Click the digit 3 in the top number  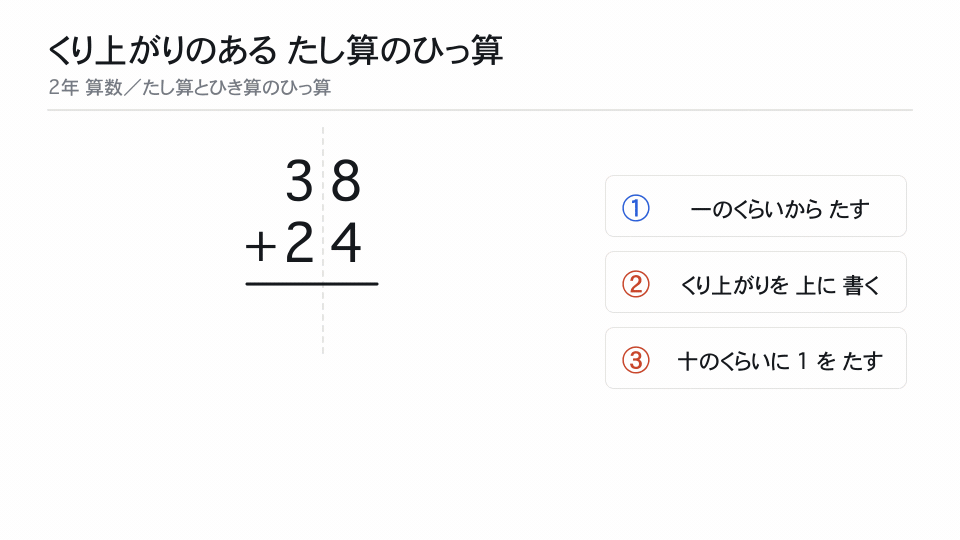click(299, 181)
